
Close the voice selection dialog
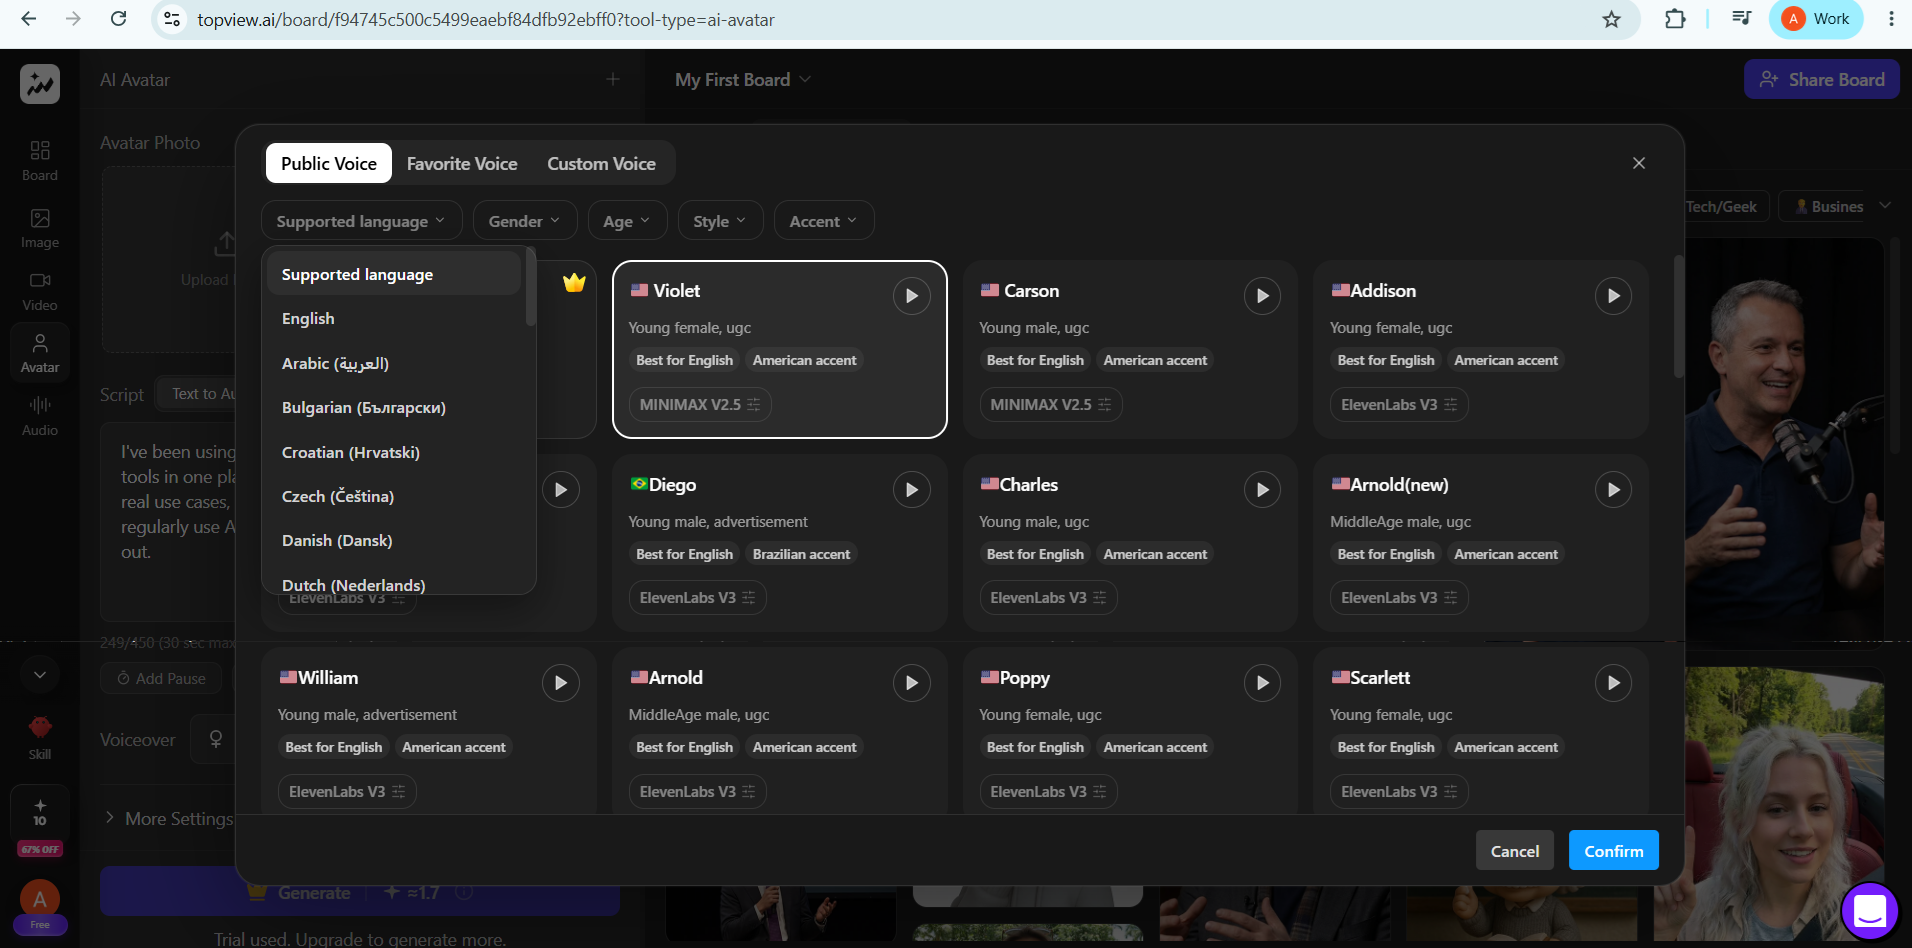coord(1638,163)
